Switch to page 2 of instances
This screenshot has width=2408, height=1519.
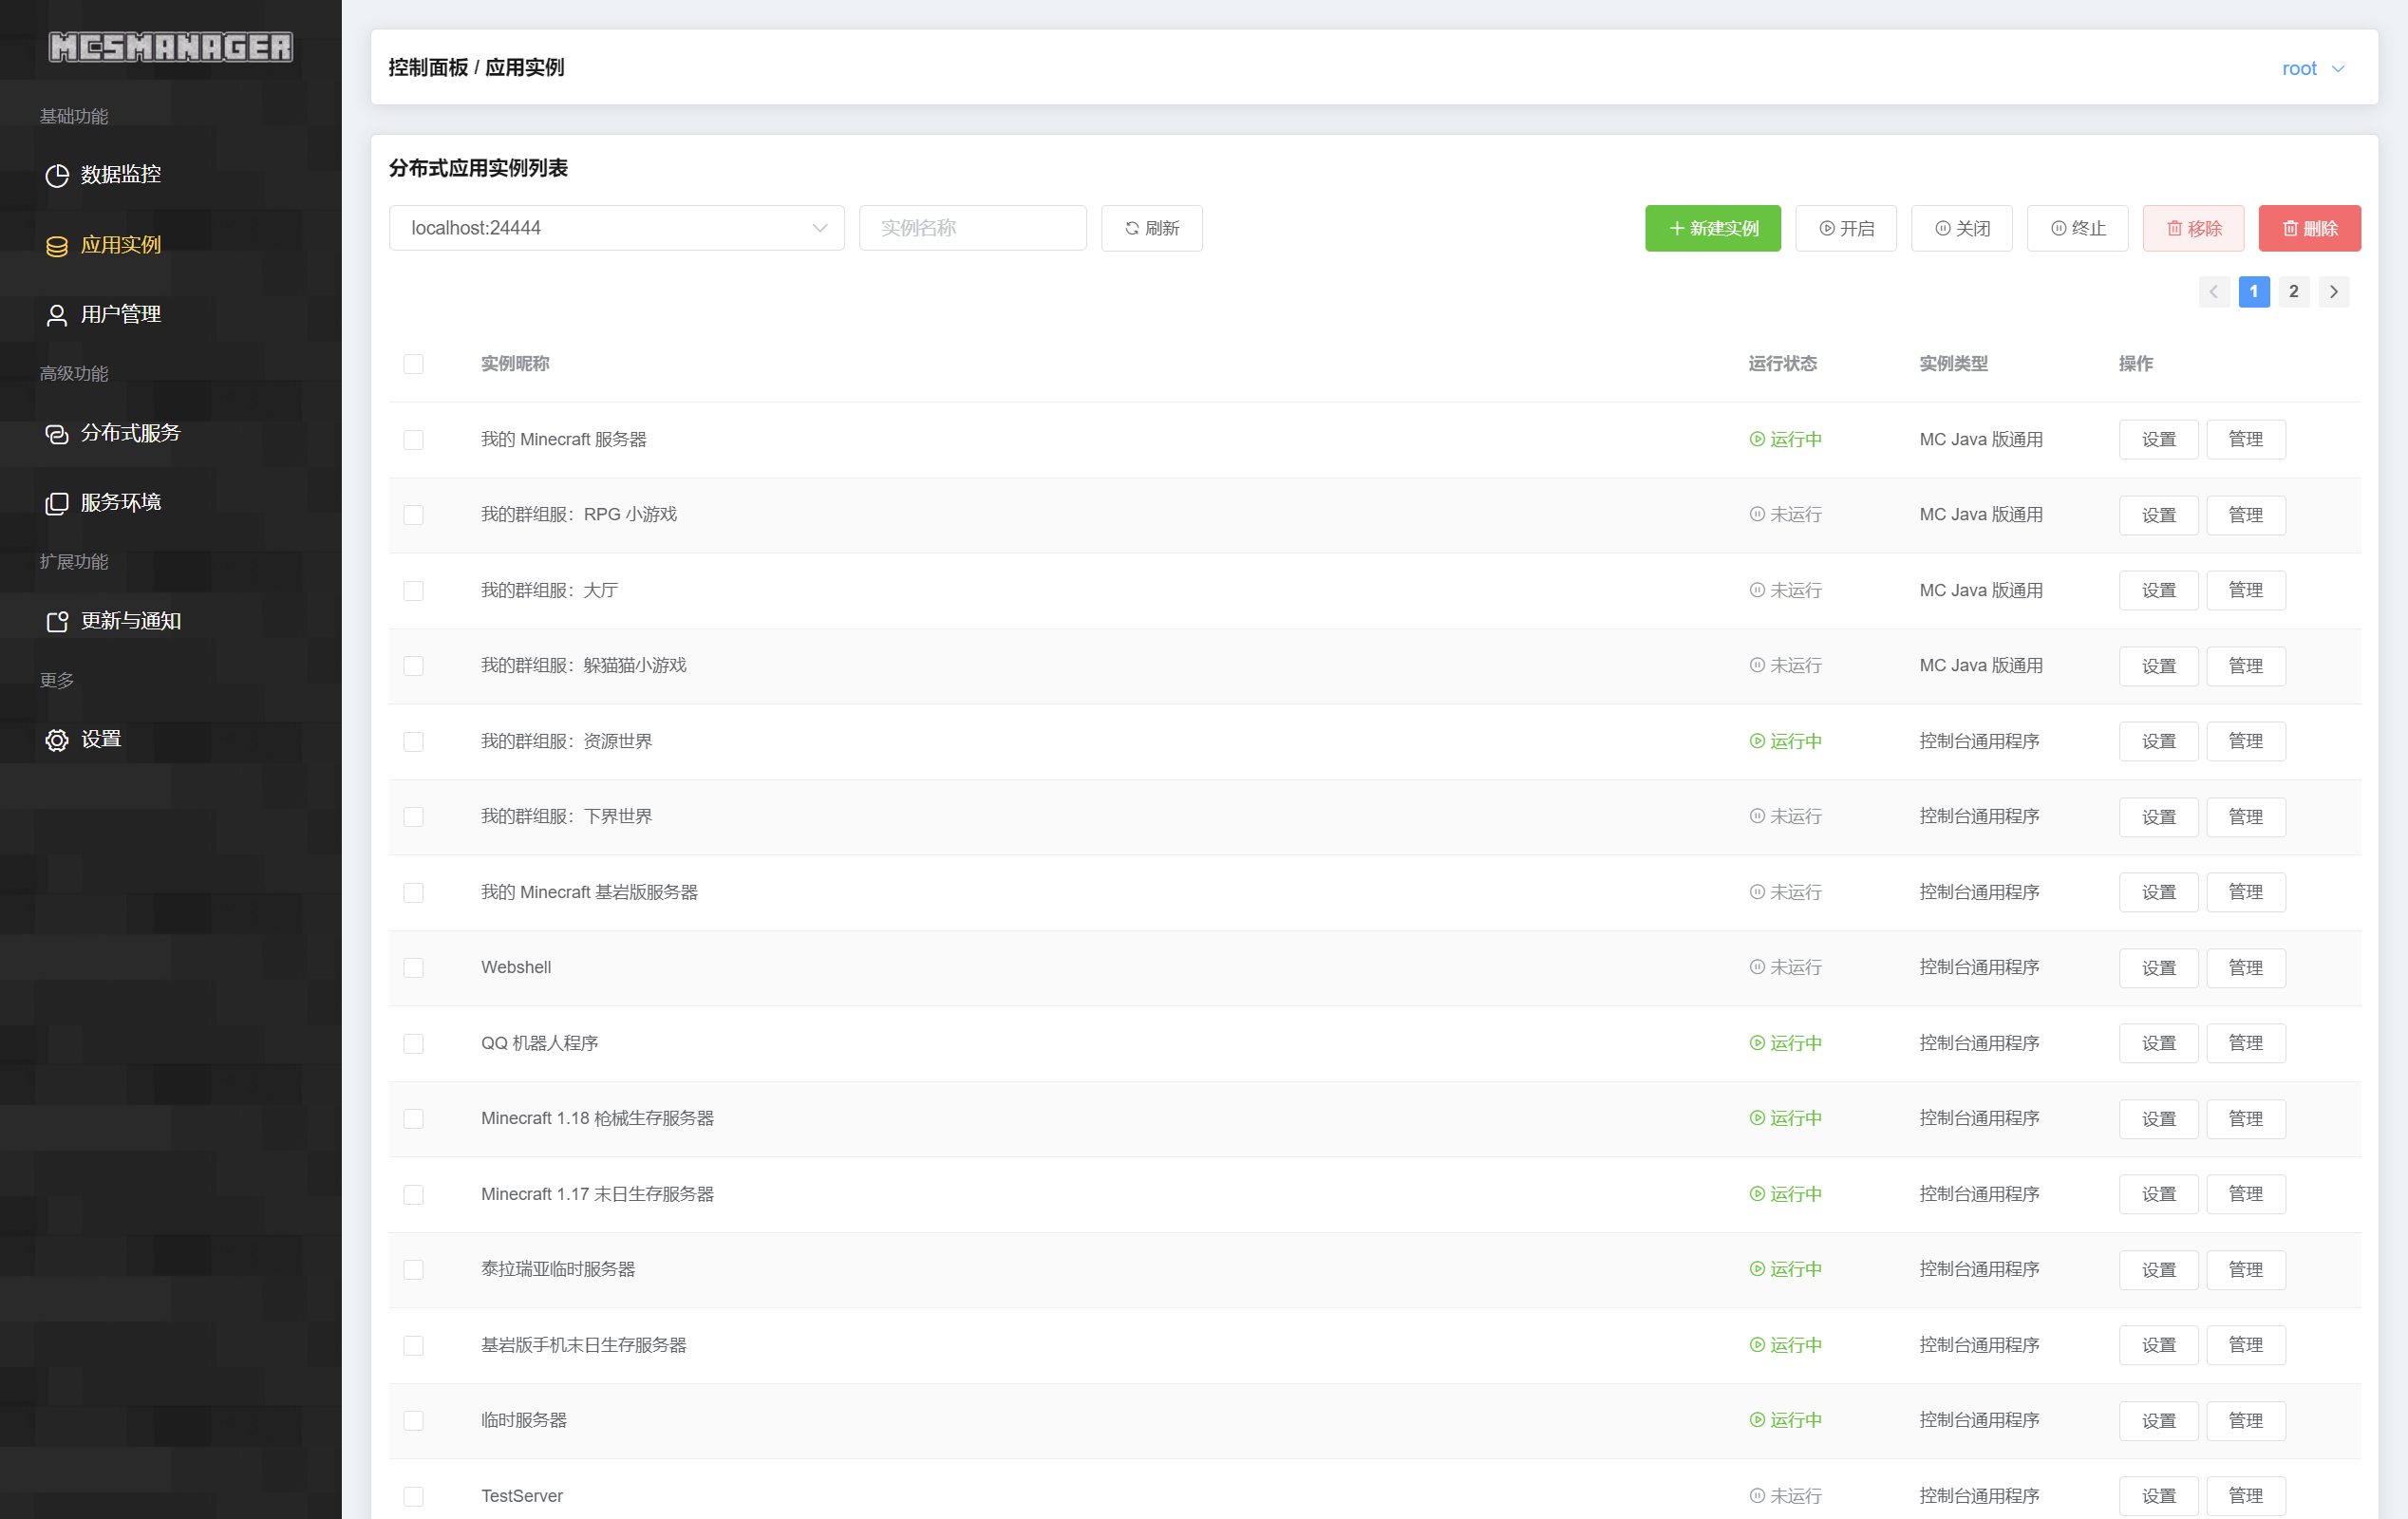[2293, 292]
